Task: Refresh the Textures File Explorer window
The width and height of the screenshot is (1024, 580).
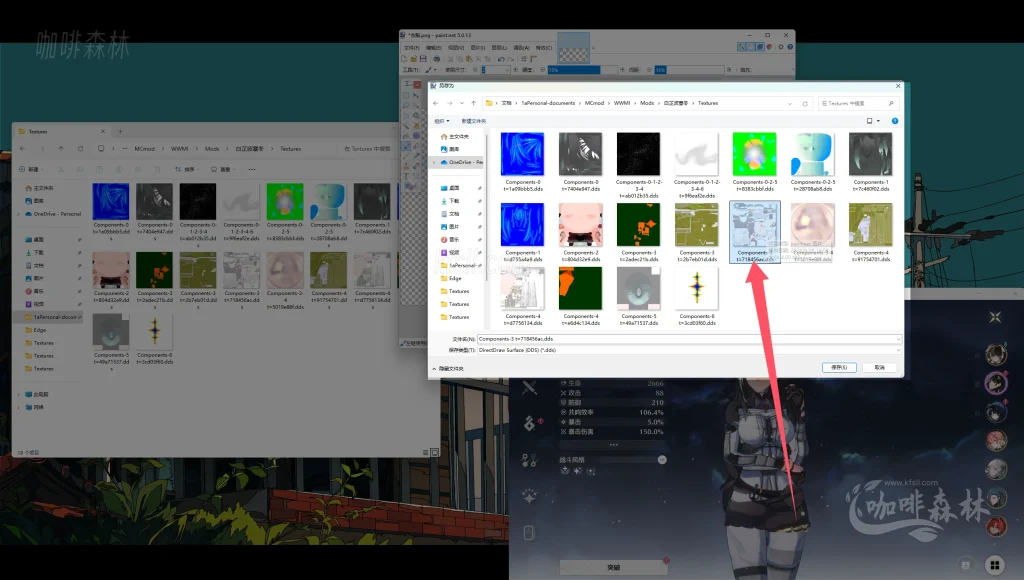Action: coord(80,149)
